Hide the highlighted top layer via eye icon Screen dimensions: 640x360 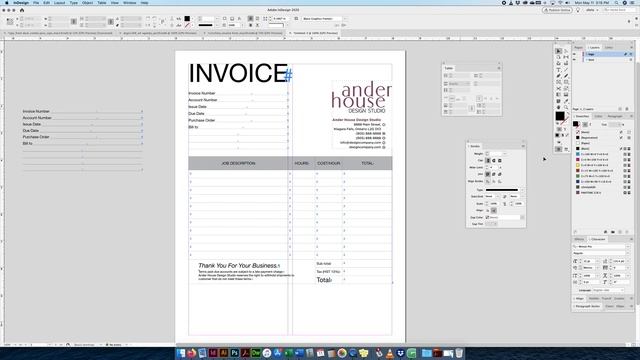point(574,54)
